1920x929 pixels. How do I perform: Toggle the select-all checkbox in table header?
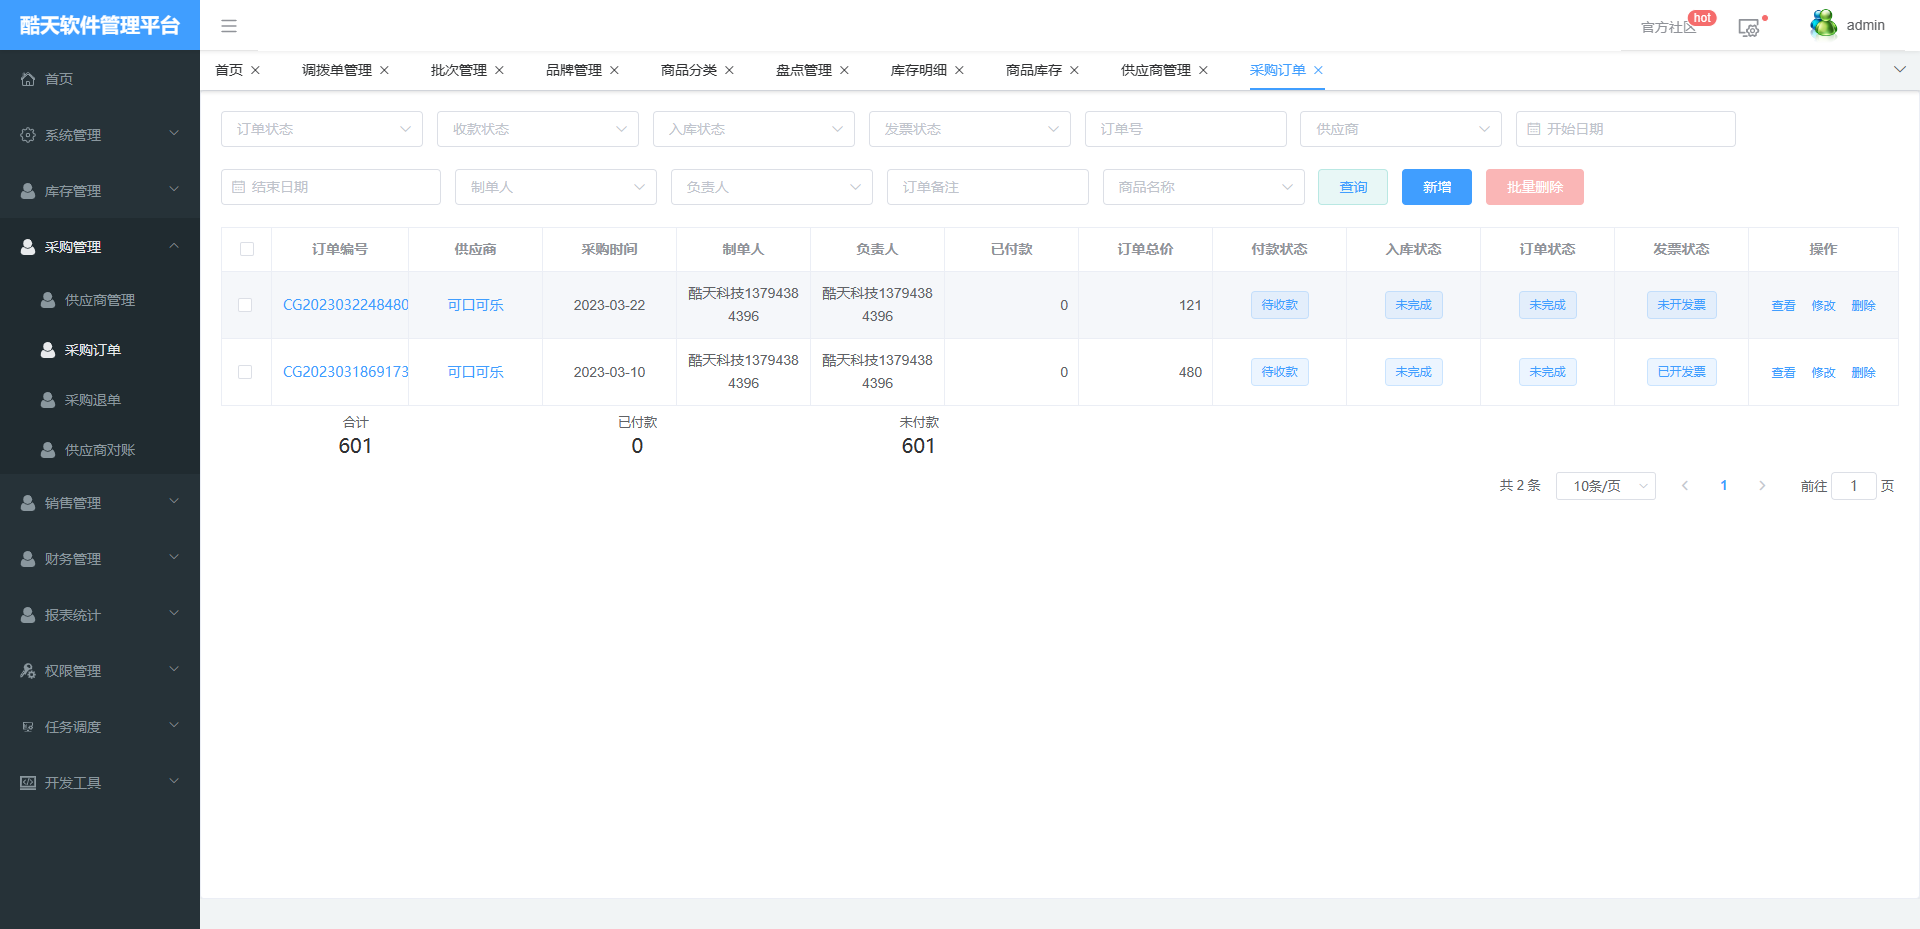pyautogui.click(x=247, y=249)
